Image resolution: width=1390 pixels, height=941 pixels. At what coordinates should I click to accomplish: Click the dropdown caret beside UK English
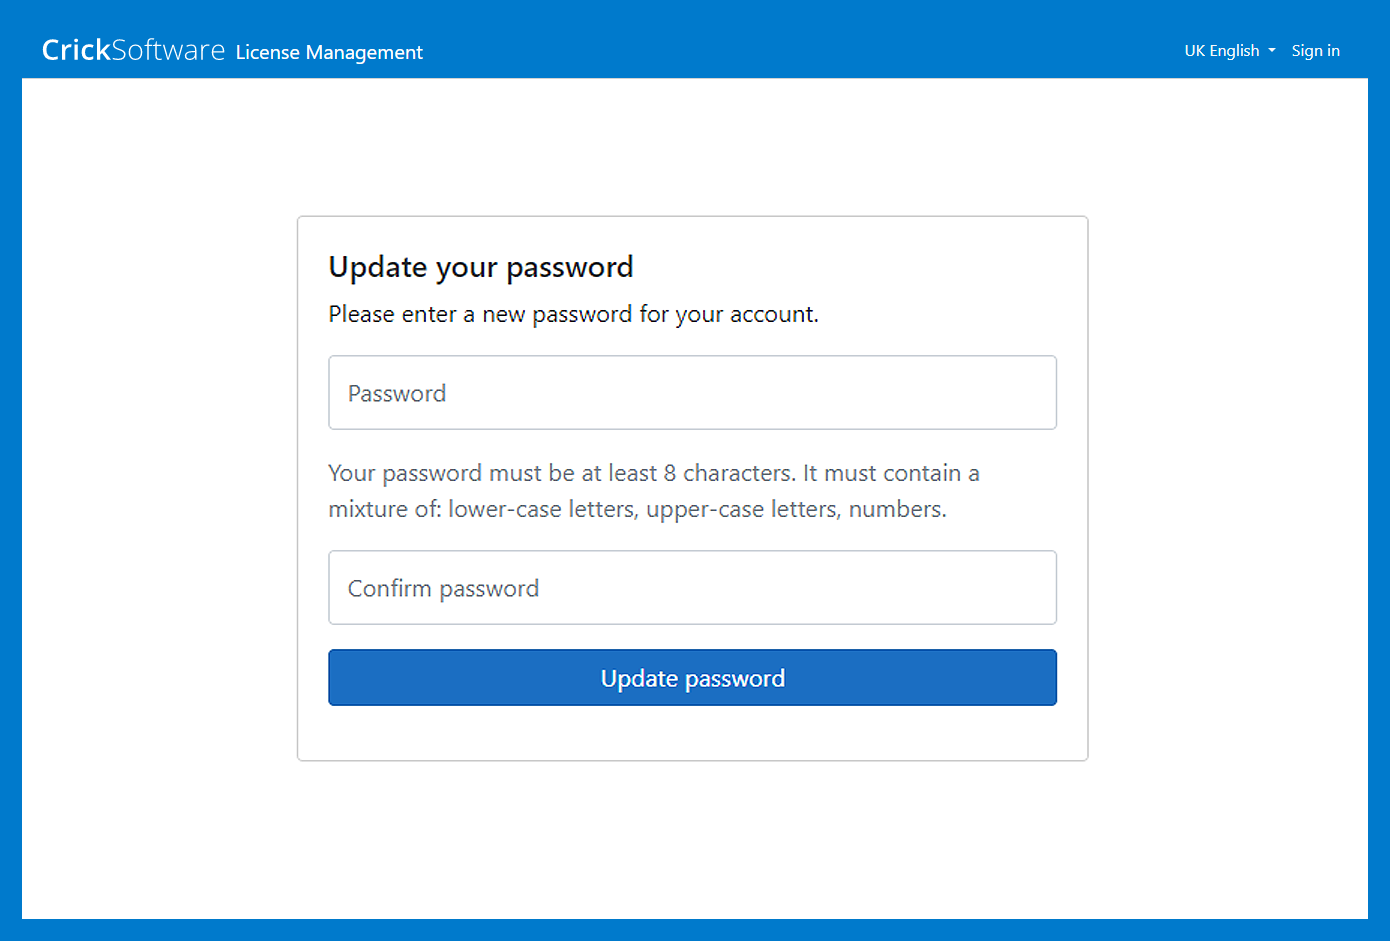(1272, 50)
